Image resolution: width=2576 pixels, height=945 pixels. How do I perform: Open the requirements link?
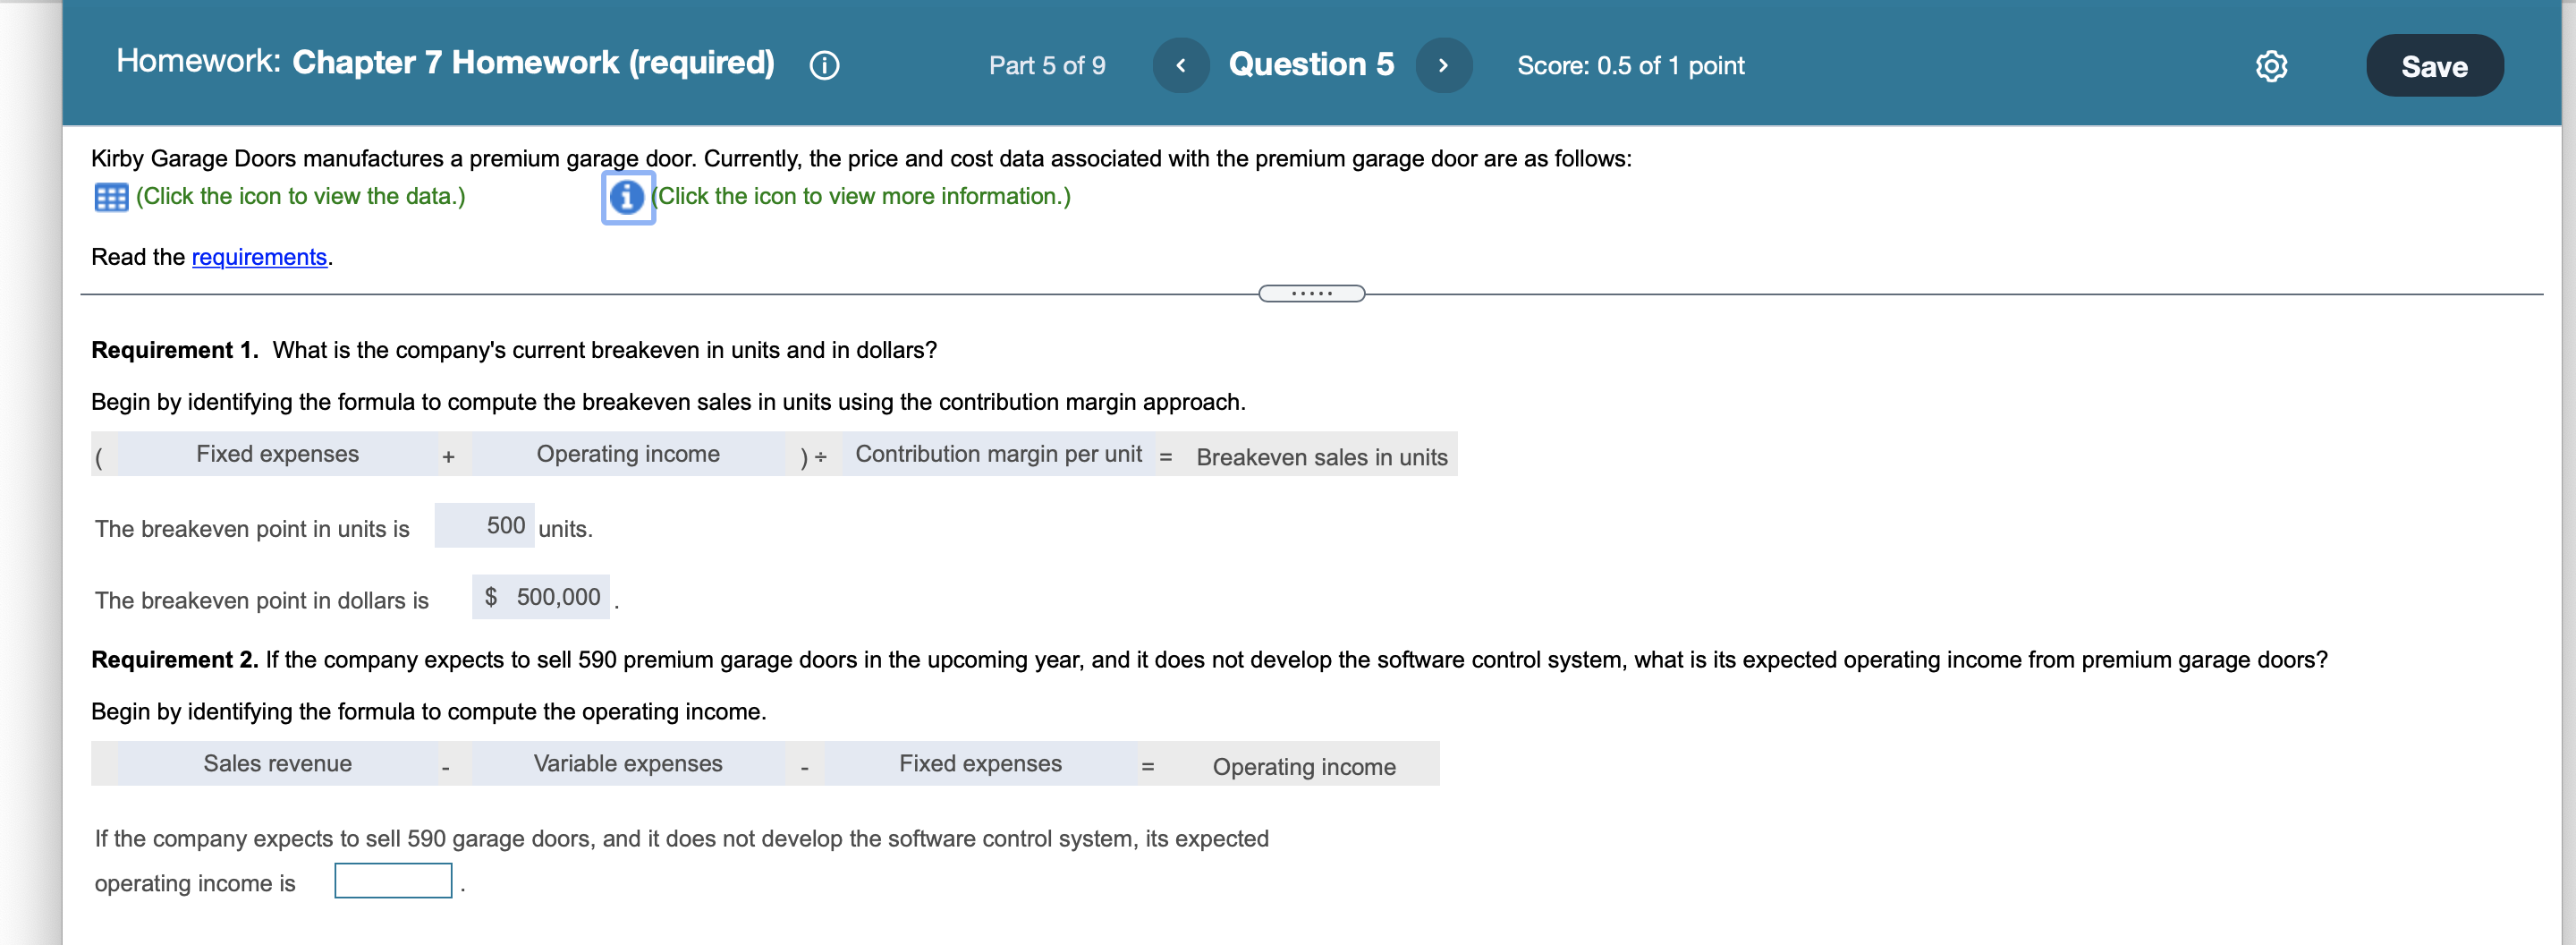259,257
